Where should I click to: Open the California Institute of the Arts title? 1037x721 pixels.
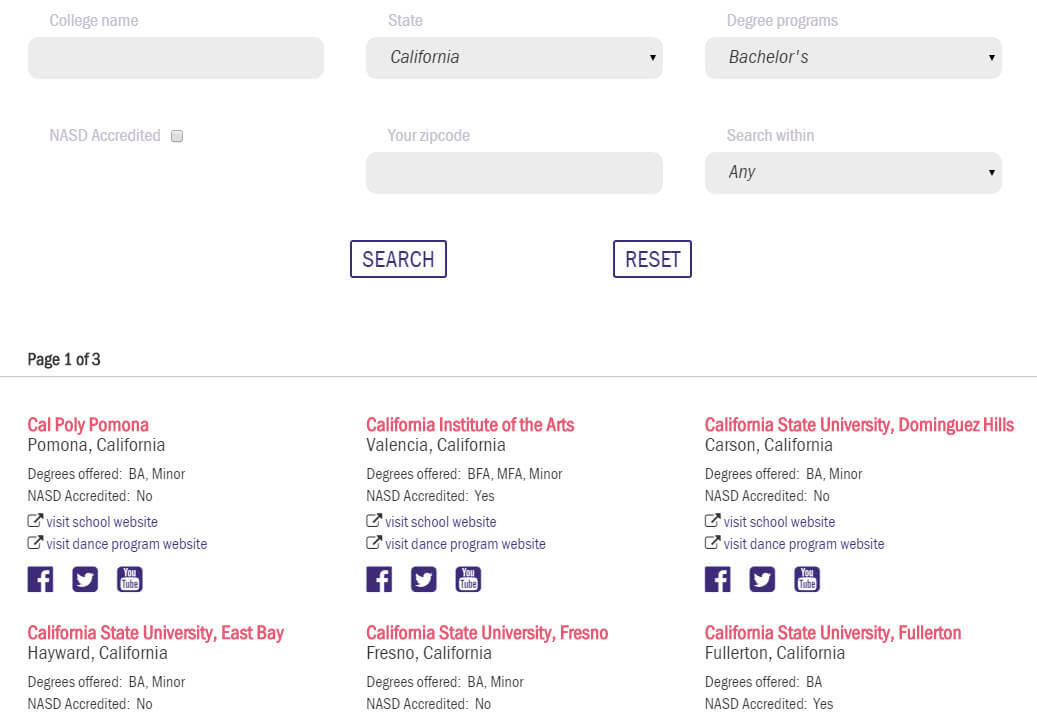pyautogui.click(x=470, y=425)
